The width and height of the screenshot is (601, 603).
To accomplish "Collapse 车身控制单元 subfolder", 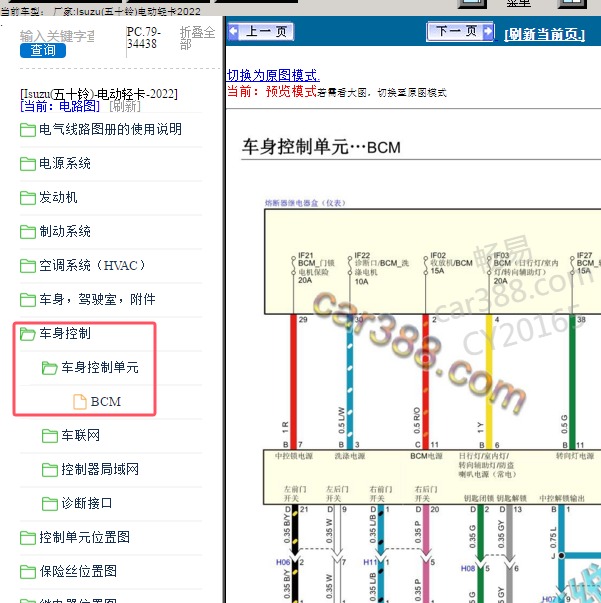I will pyautogui.click(x=50, y=368).
